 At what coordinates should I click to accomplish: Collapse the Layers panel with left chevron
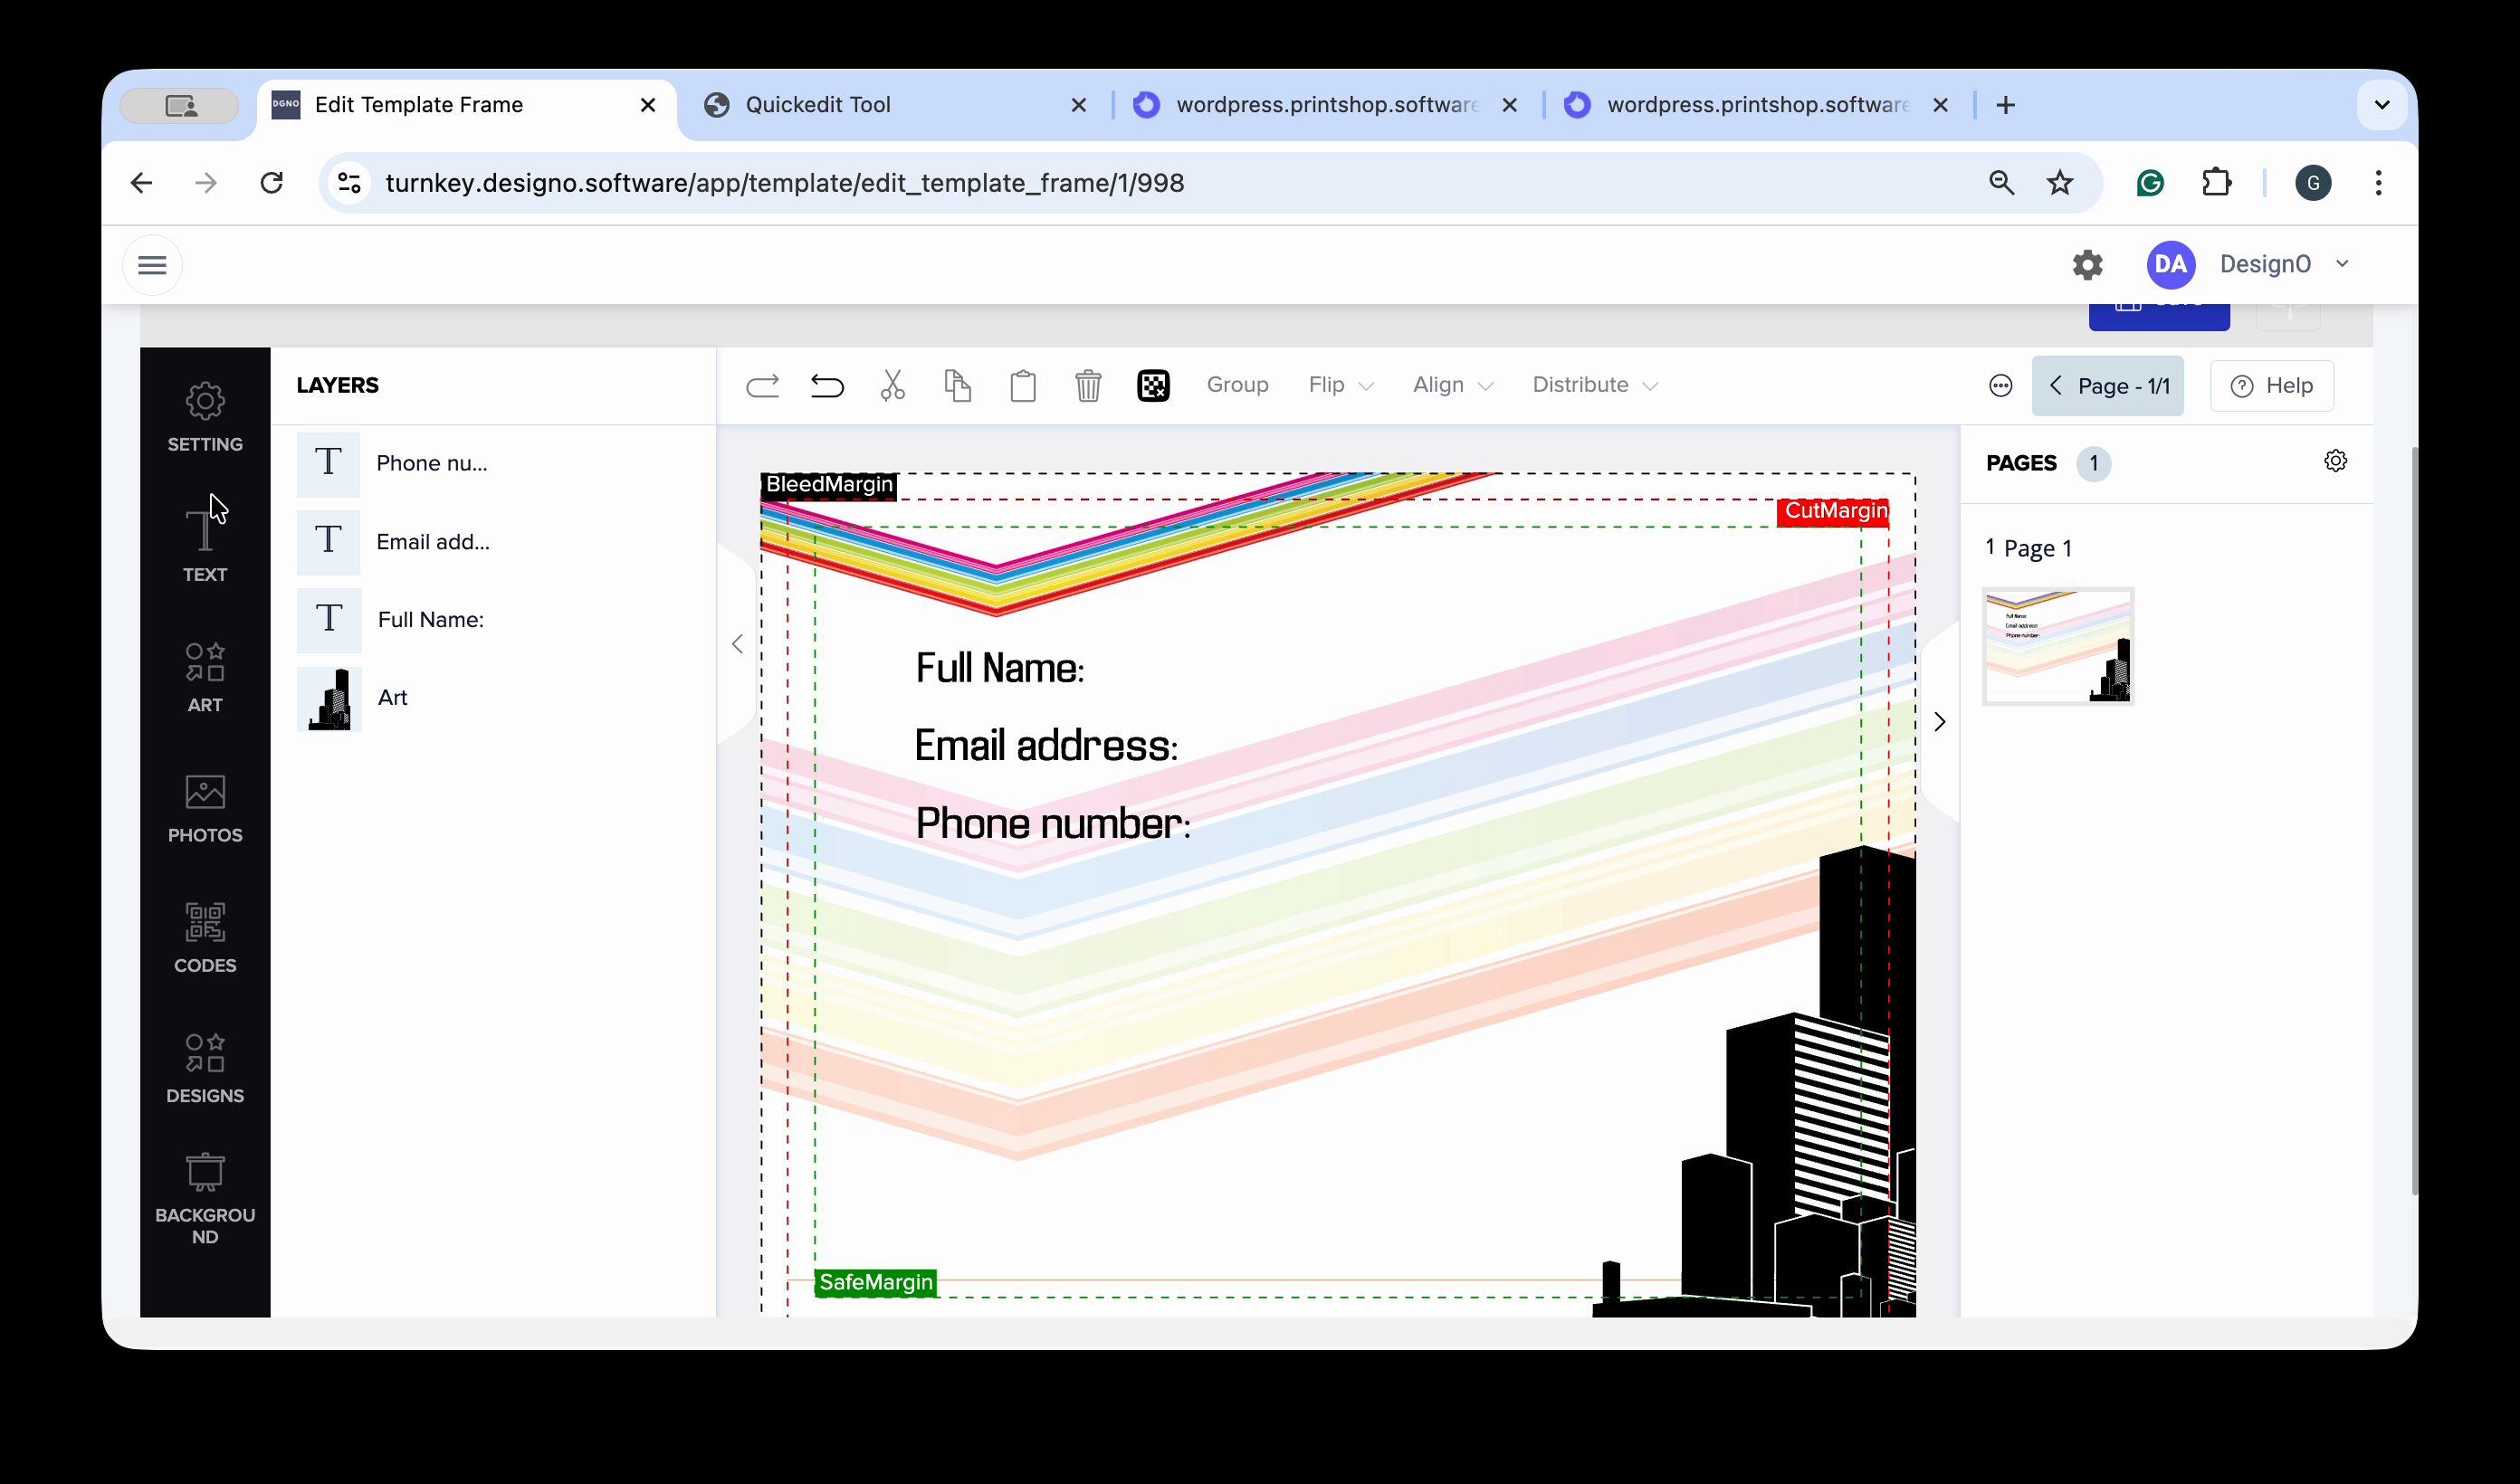click(737, 644)
